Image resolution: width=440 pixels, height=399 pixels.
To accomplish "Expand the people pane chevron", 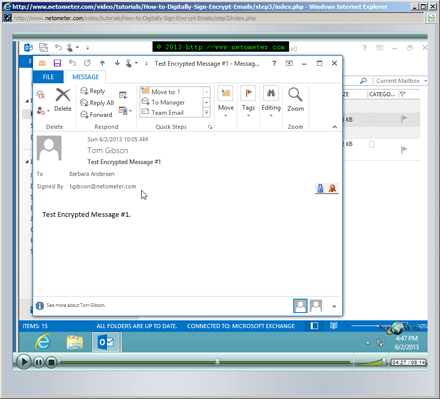I will (334, 306).
